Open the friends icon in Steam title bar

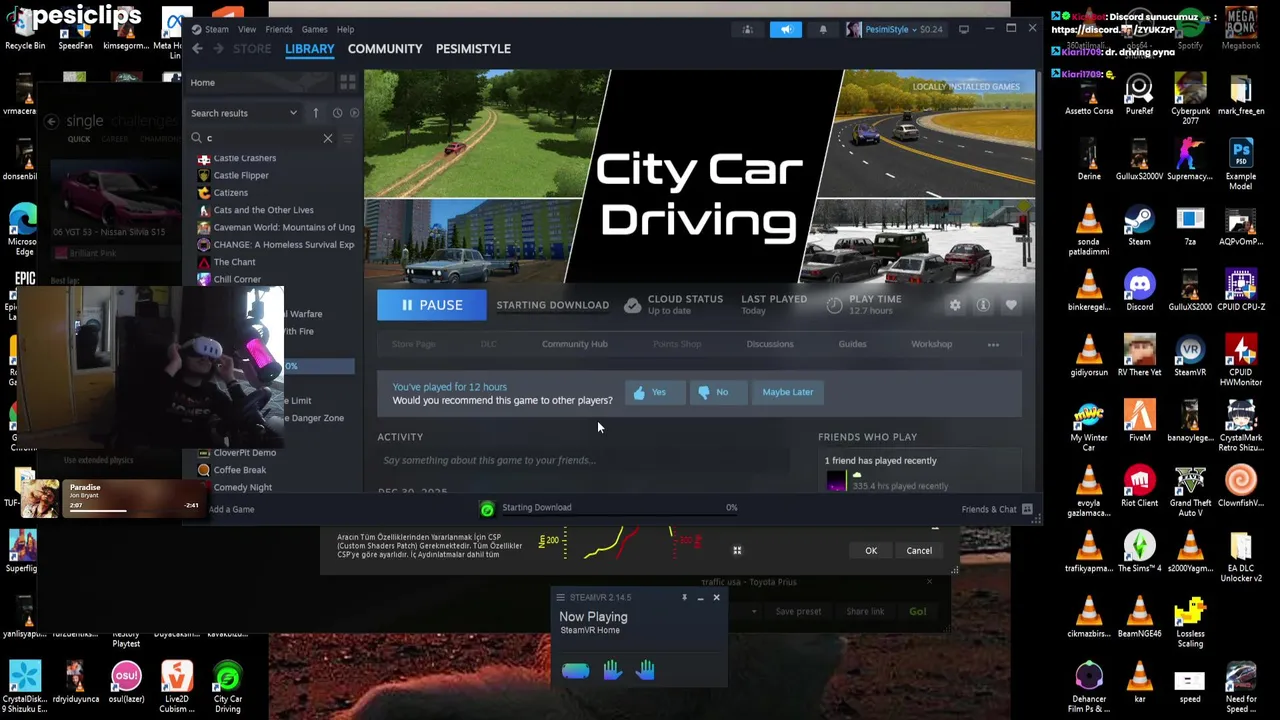(747, 29)
